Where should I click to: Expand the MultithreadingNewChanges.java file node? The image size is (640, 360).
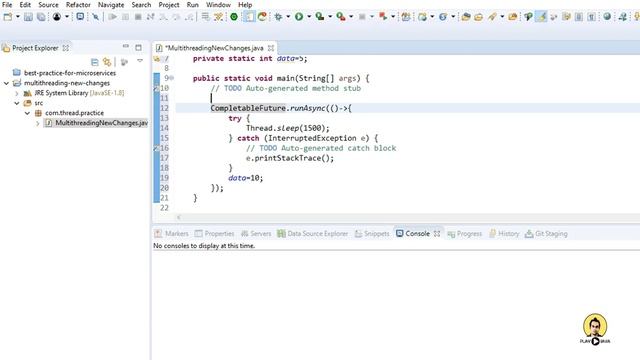pyautogui.click(x=38, y=123)
